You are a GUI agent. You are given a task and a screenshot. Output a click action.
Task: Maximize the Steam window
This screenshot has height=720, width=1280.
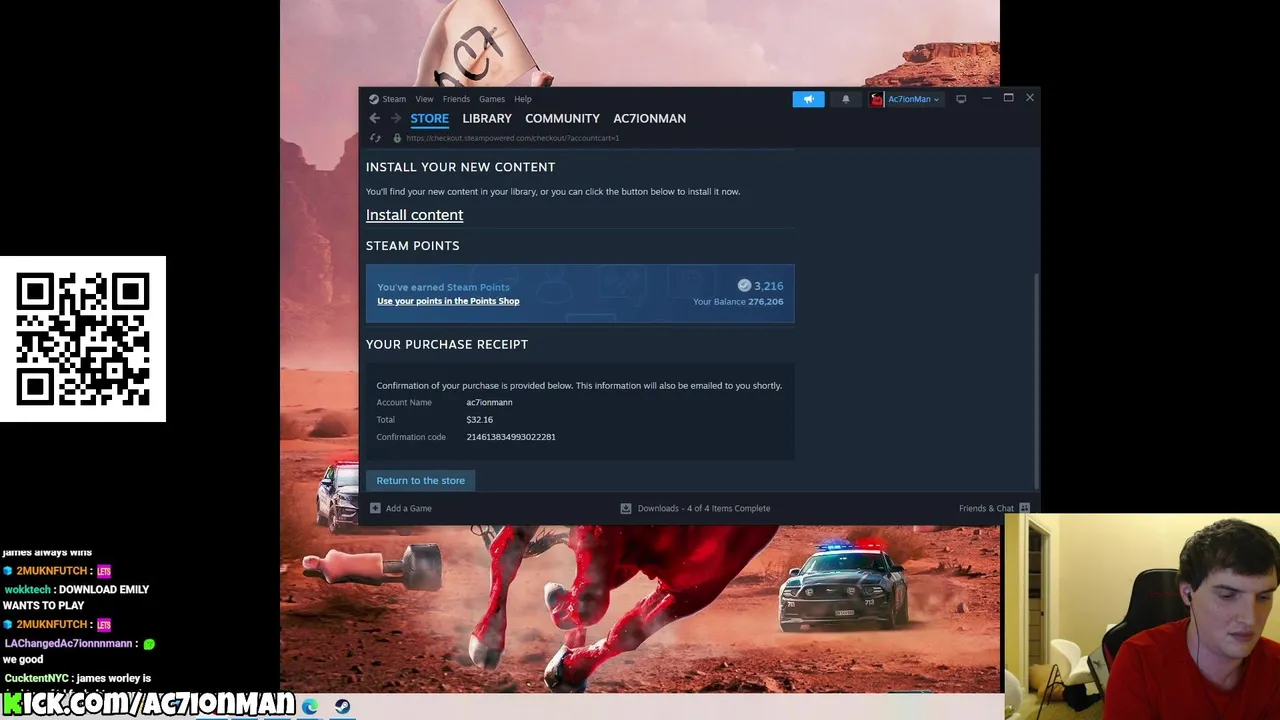pyautogui.click(x=1008, y=98)
